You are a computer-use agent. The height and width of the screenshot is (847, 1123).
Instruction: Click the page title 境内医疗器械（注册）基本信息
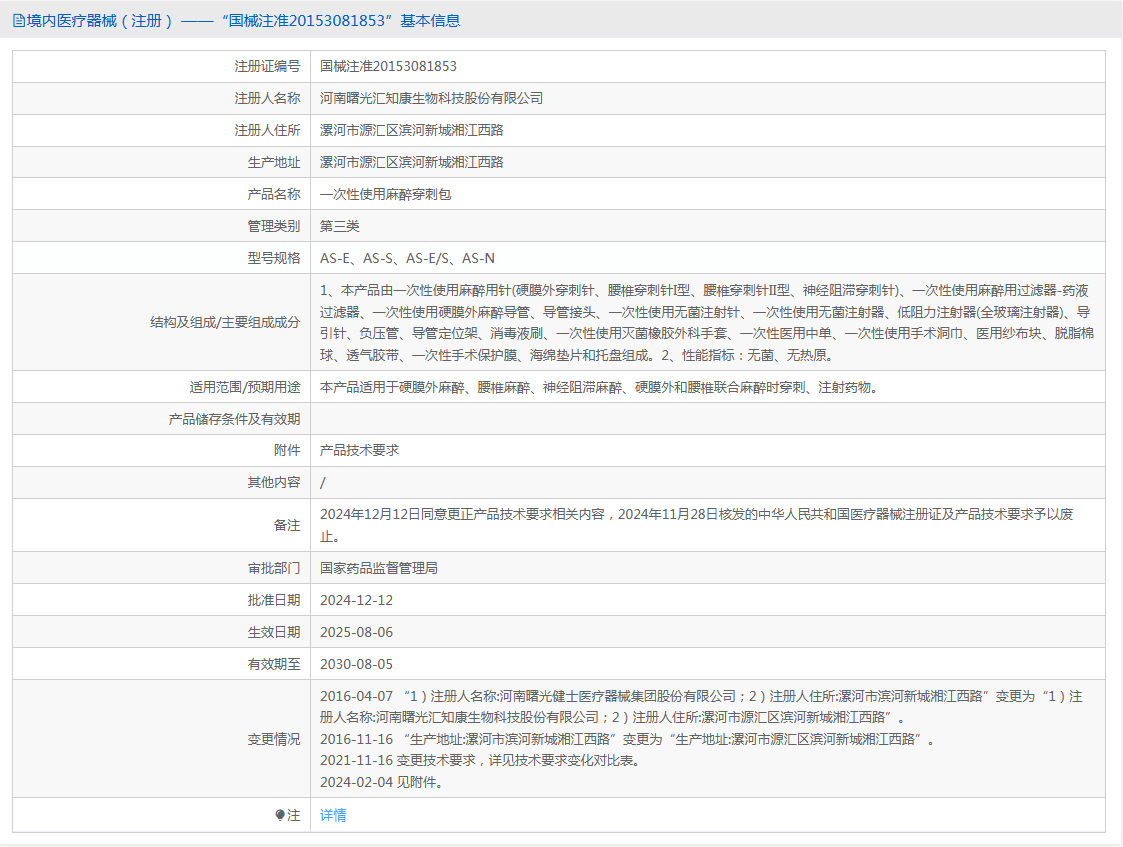[x=243, y=21]
